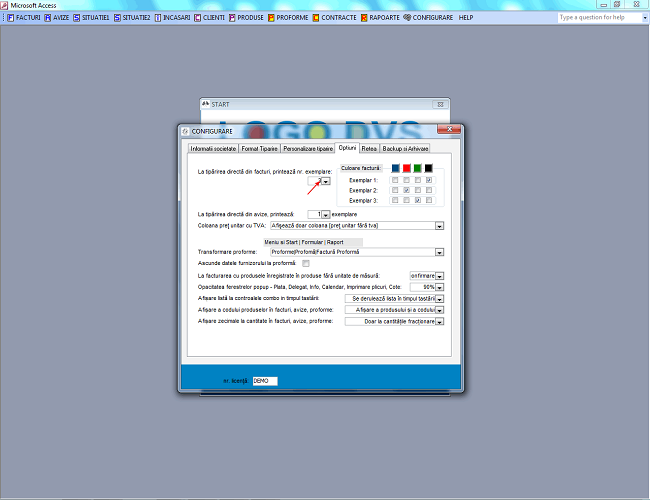This screenshot has width=650, height=500.
Task: Open the HELP menu
Action: [466, 17]
